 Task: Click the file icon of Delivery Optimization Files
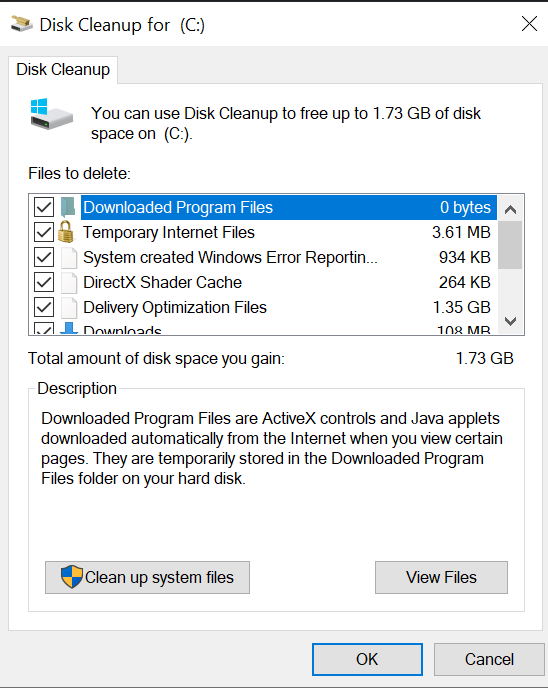point(69,308)
